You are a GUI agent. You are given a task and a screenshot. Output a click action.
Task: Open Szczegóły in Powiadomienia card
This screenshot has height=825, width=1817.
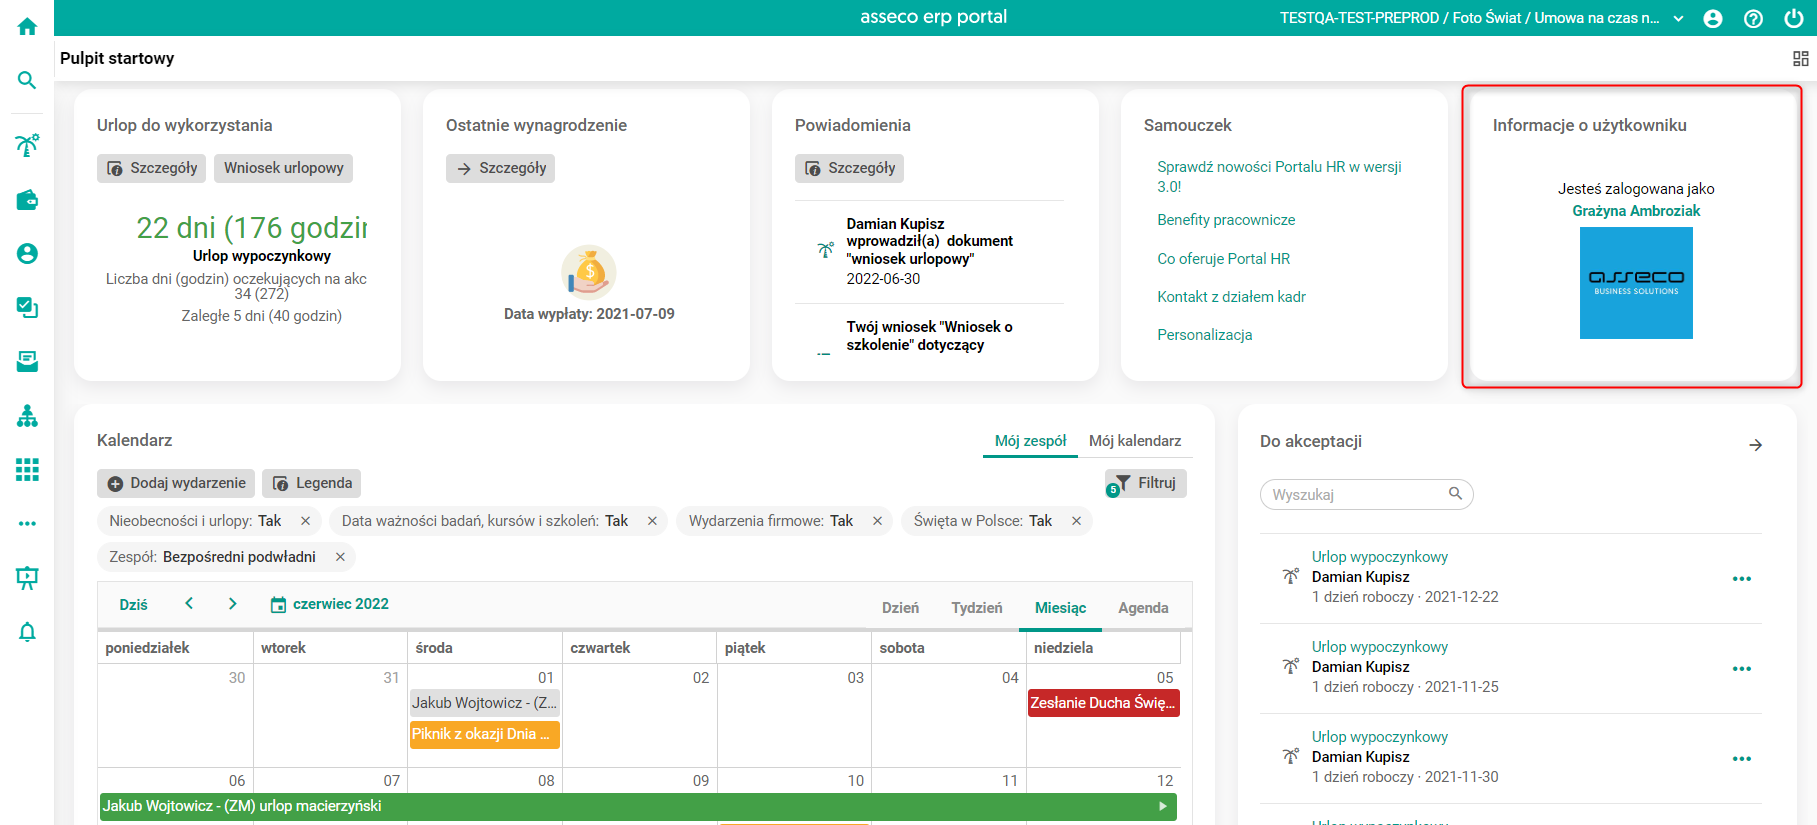pyautogui.click(x=850, y=168)
